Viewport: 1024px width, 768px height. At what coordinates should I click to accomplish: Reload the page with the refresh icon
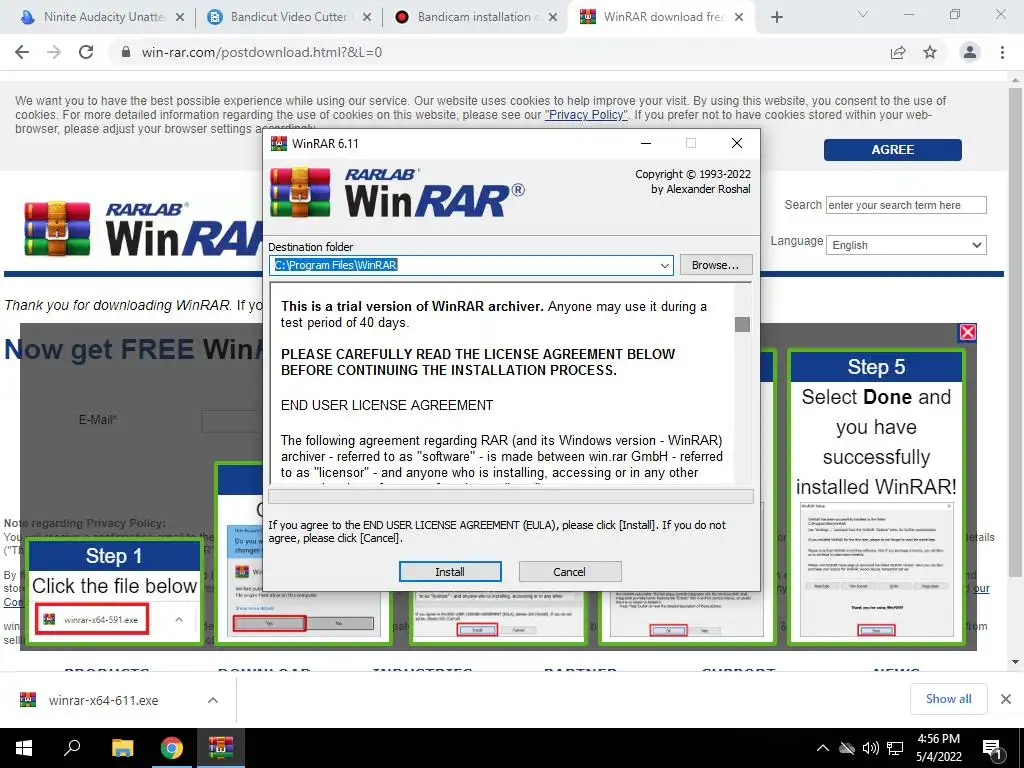point(86,52)
